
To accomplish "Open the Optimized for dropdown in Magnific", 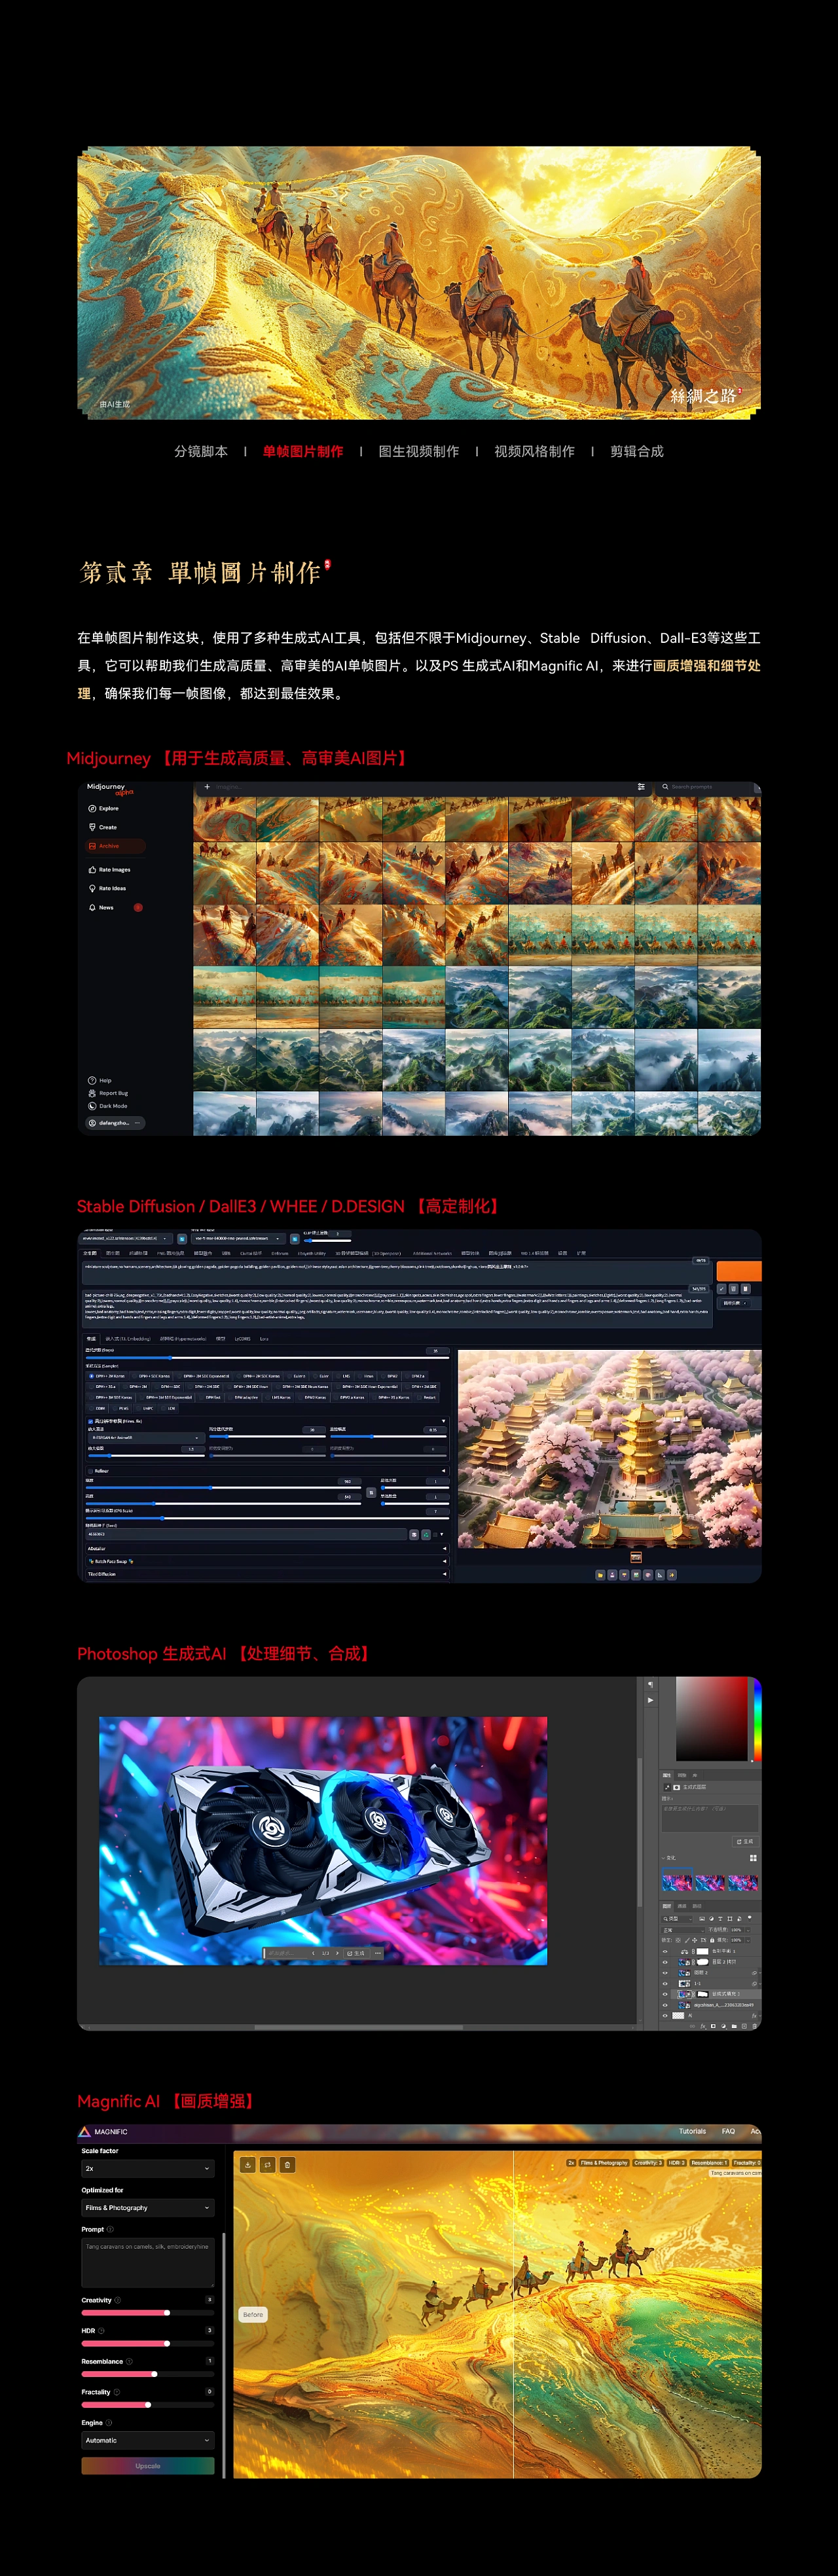I will pos(148,2207).
